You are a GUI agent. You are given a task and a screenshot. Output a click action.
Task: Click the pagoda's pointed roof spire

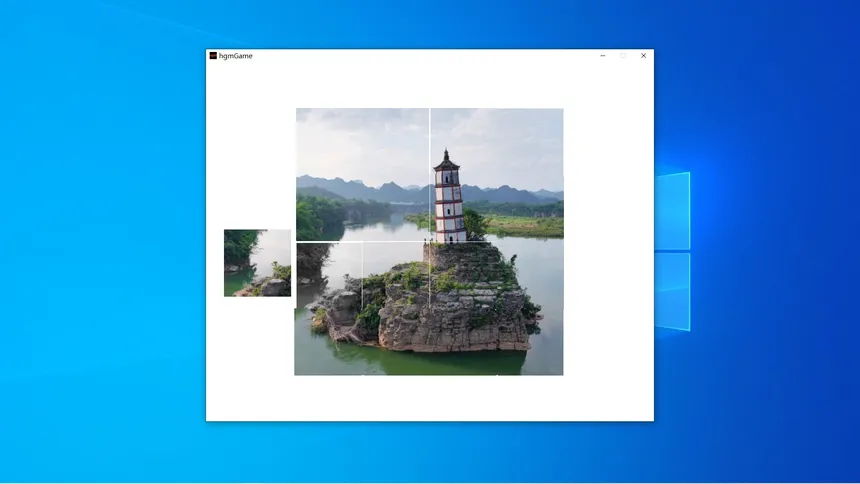click(x=446, y=155)
